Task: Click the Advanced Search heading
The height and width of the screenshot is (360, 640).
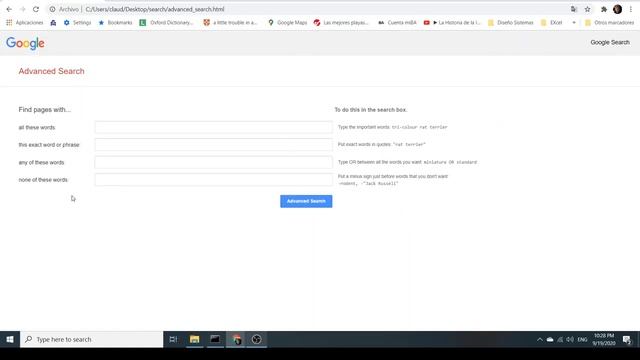Action: coord(51,71)
